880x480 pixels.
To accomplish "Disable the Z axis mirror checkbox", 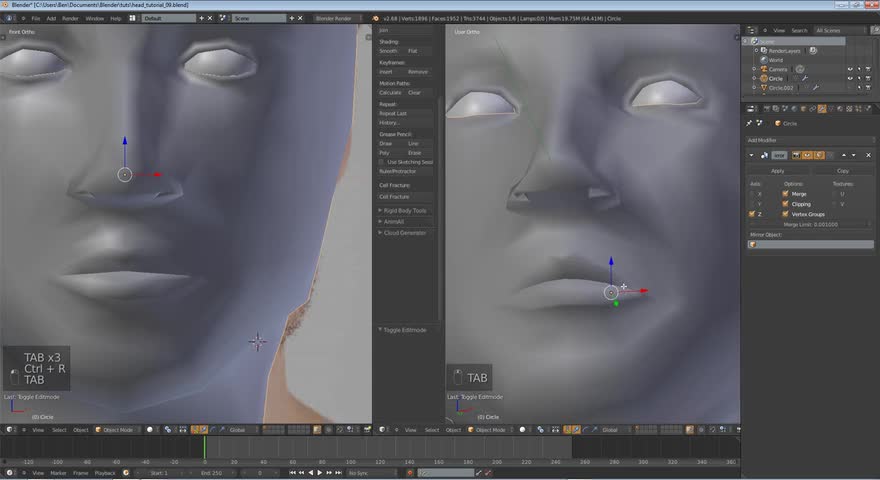I will 752,214.
